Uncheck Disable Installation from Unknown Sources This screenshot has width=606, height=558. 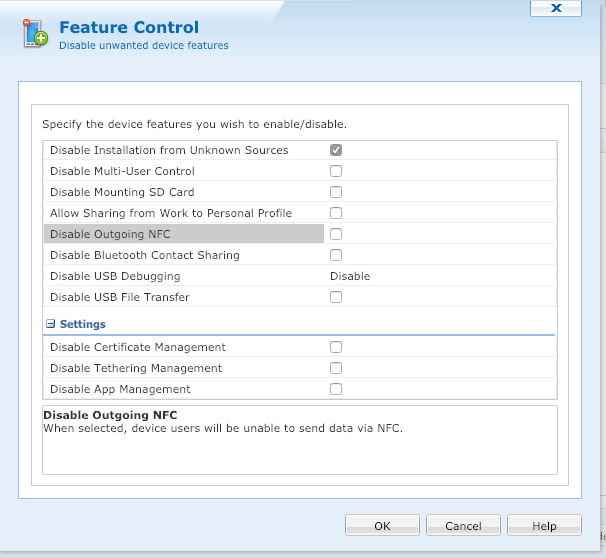(x=336, y=150)
